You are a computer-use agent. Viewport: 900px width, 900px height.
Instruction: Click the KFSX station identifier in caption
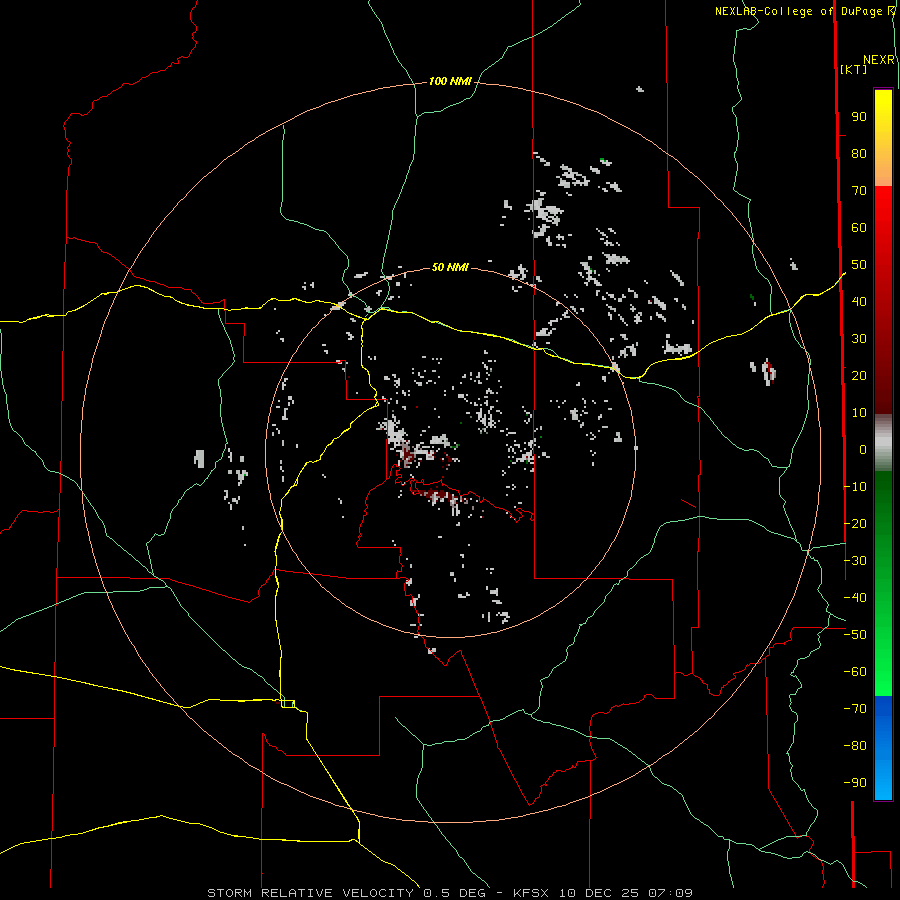tap(531, 893)
